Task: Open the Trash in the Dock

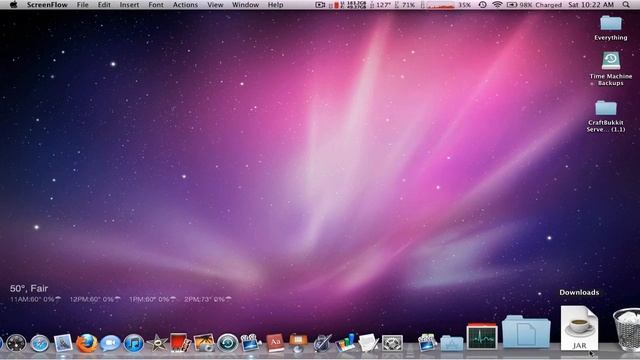Action: point(627,329)
